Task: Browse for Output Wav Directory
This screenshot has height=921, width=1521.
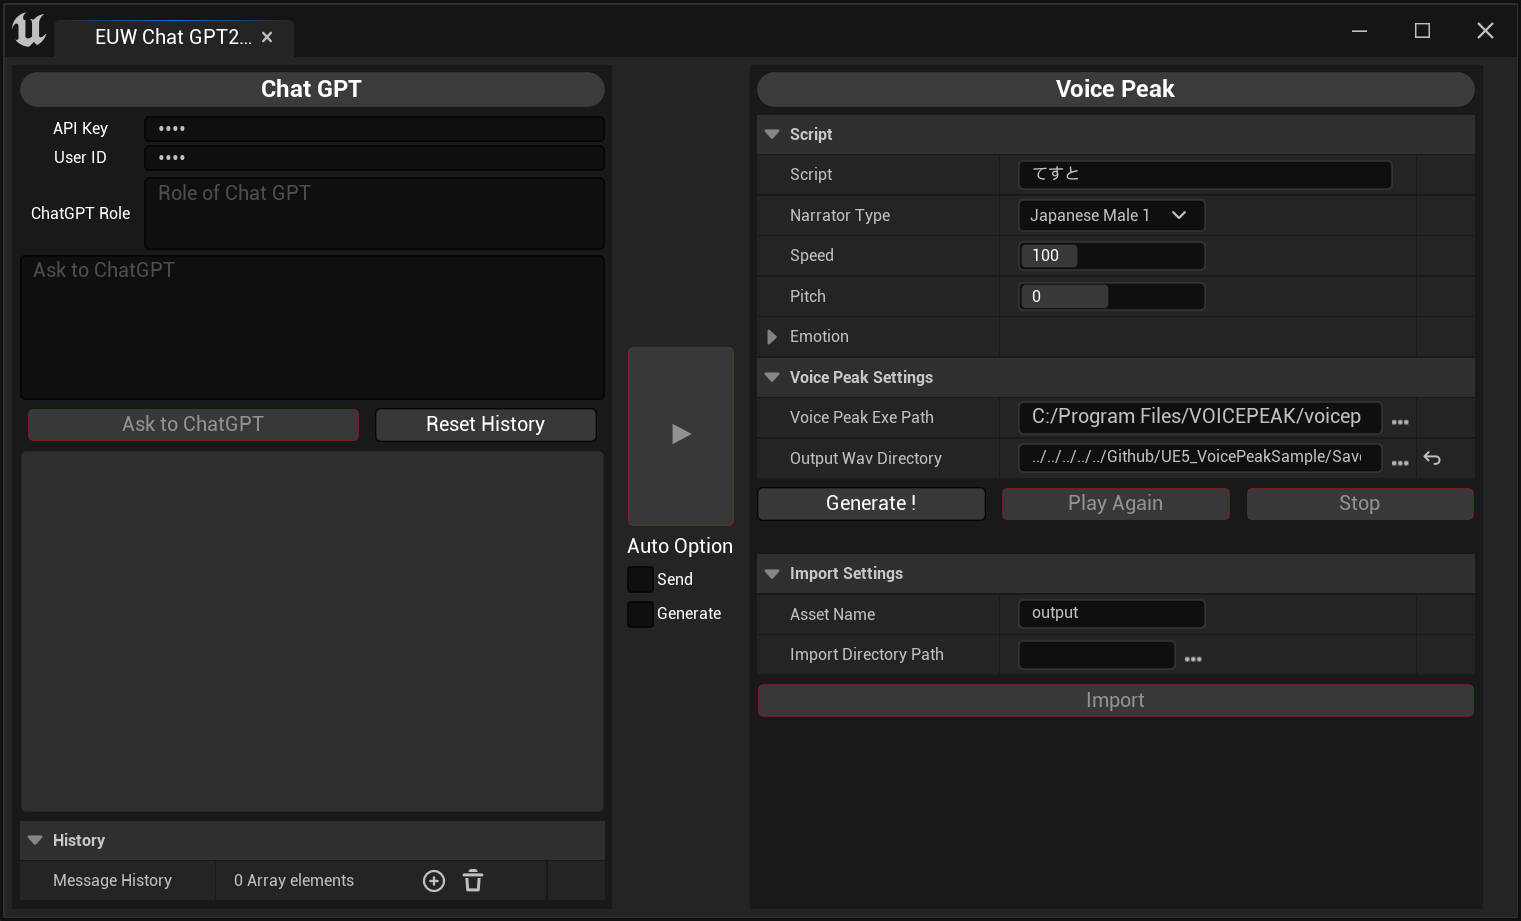Action: tap(1400, 461)
